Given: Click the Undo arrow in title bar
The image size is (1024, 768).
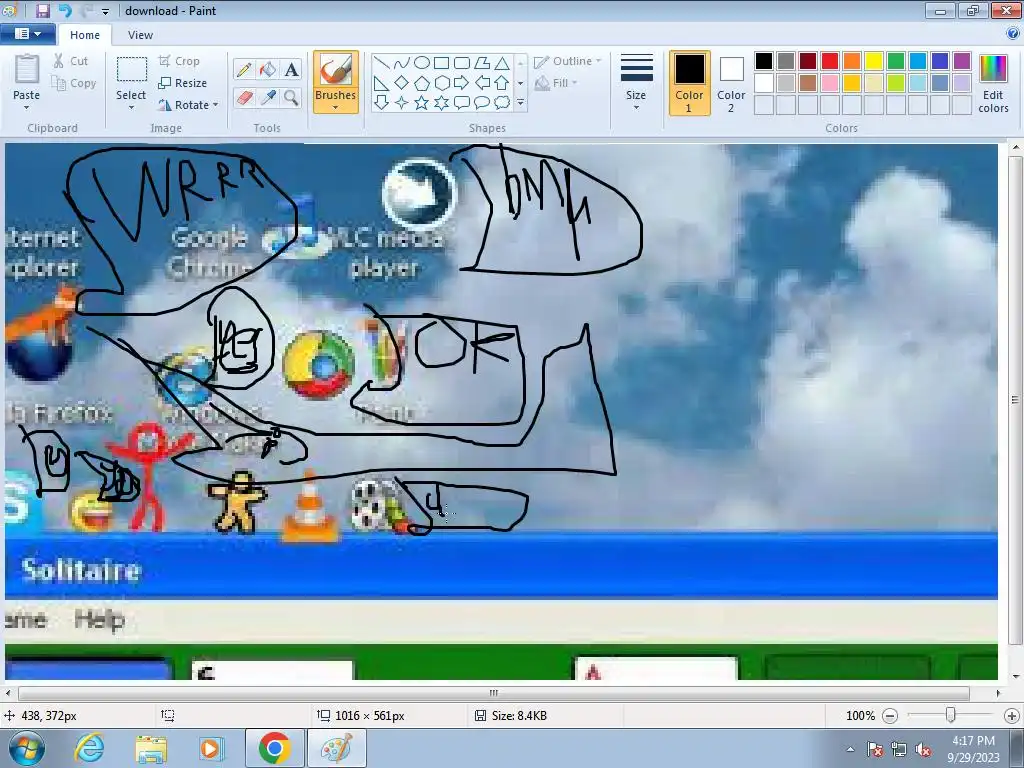Looking at the screenshot, I should (65, 10).
